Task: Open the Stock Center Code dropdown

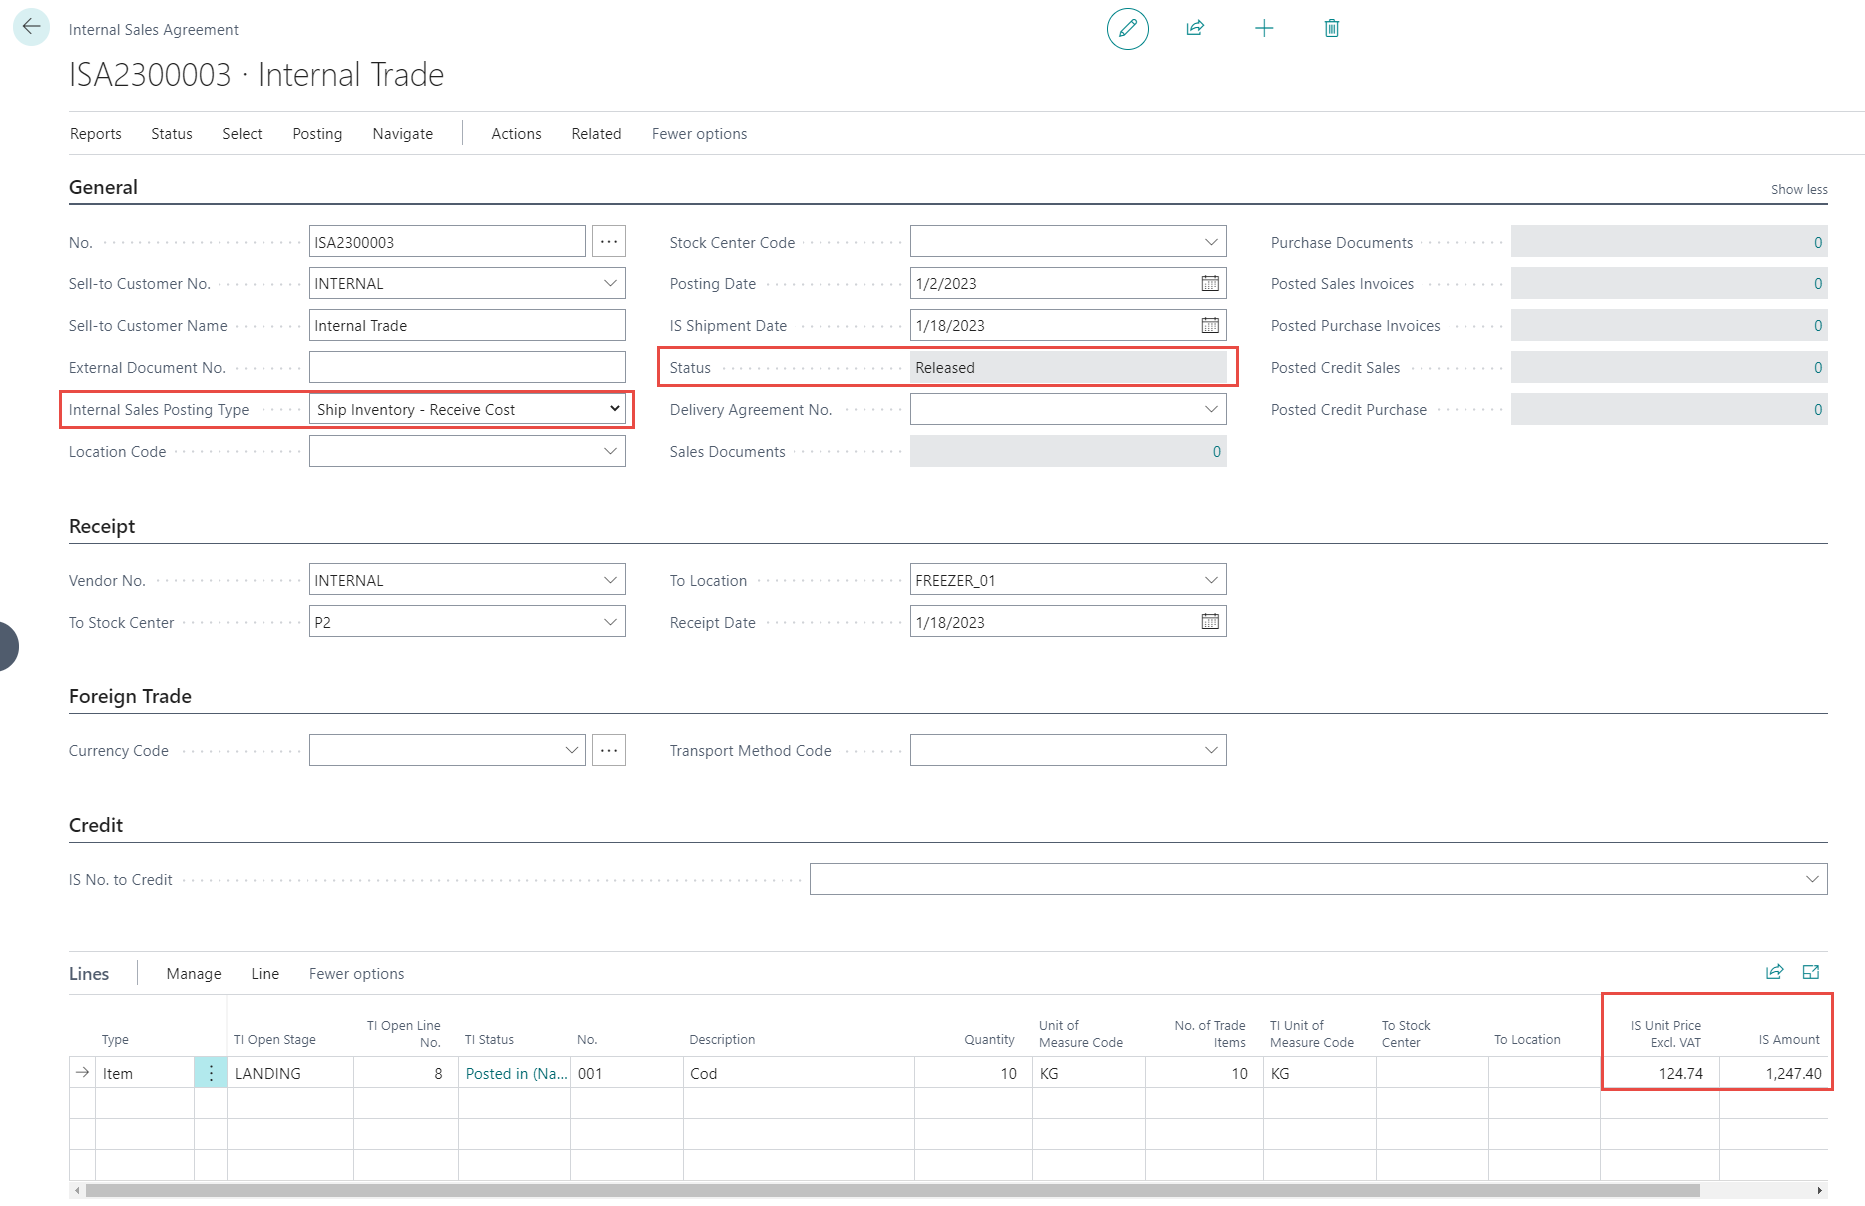Action: (1211, 242)
